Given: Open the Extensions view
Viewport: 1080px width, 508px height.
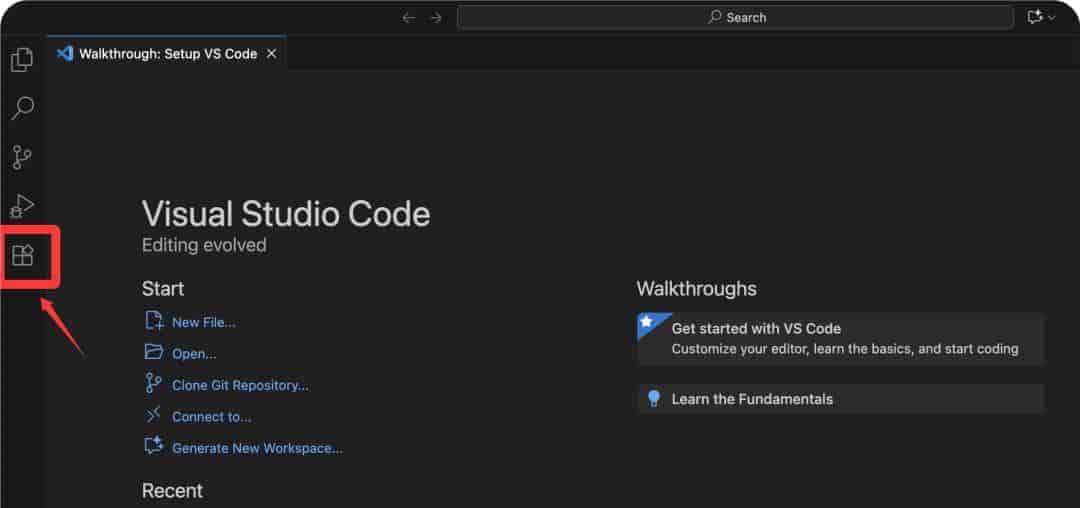Looking at the screenshot, I should tap(23, 256).
